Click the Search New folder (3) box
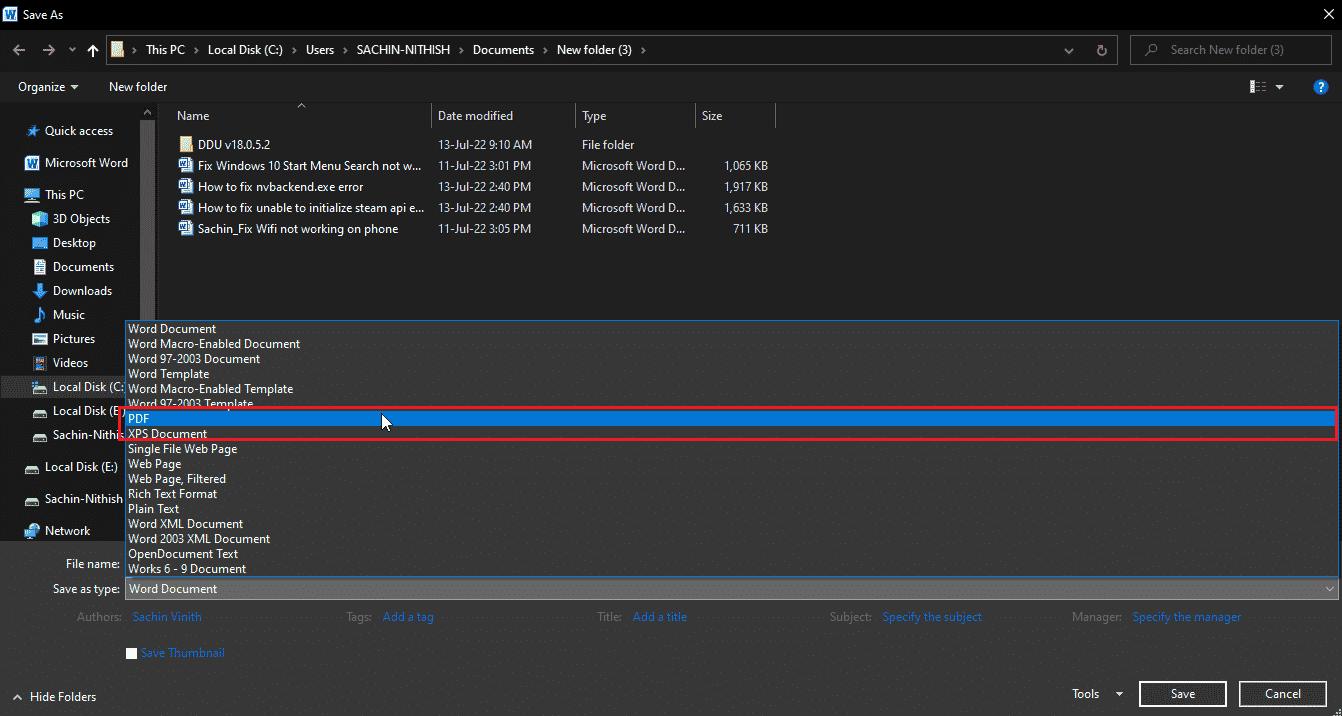 [x=1229, y=50]
